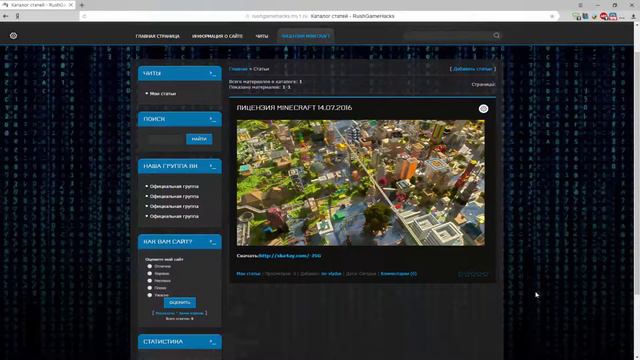640x360 pixels.
Task: Select the Хорошо poll option
Action: pos(150,273)
